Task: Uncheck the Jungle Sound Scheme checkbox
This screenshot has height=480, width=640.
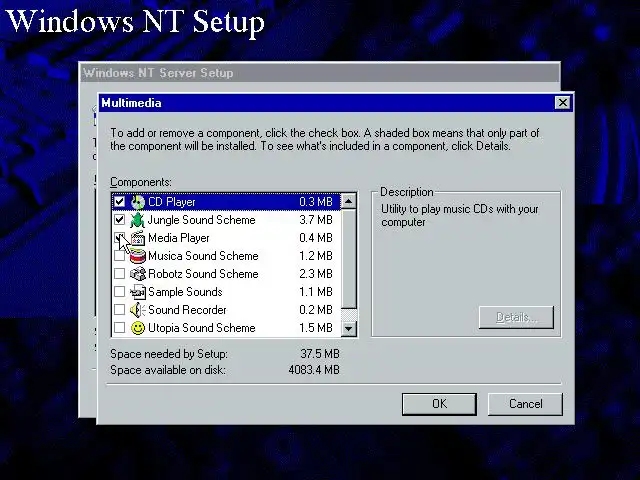Action: 119,220
